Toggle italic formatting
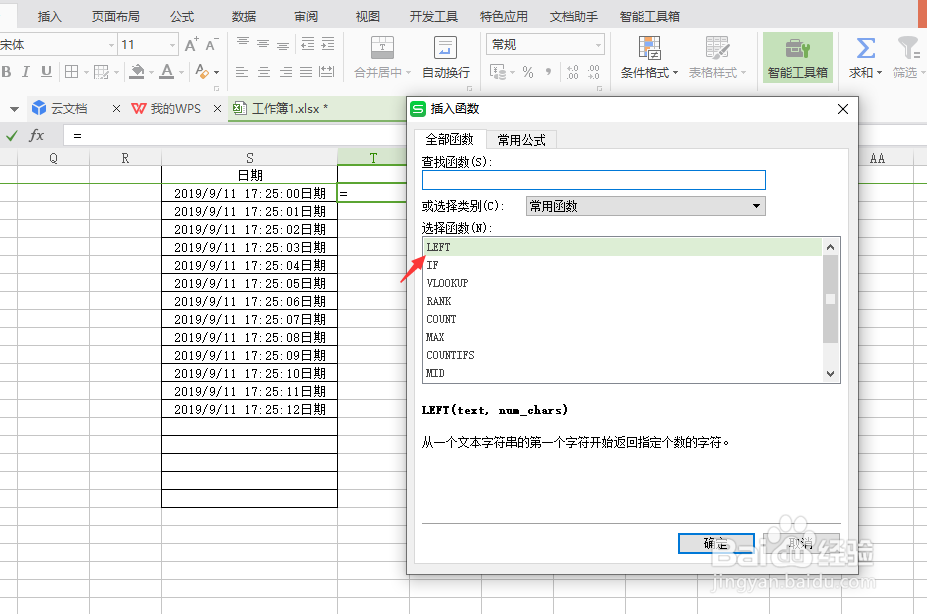Viewport: 927px width, 614px height. point(25,72)
